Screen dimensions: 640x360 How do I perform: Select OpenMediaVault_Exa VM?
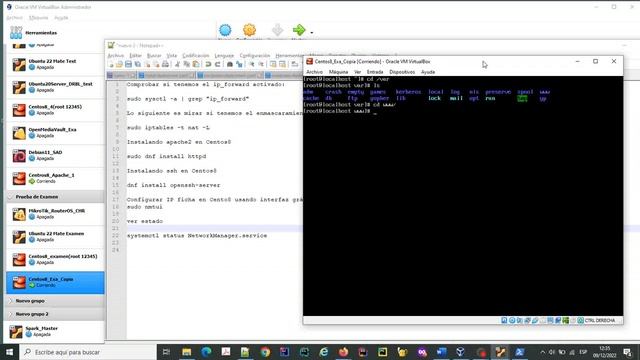55,133
